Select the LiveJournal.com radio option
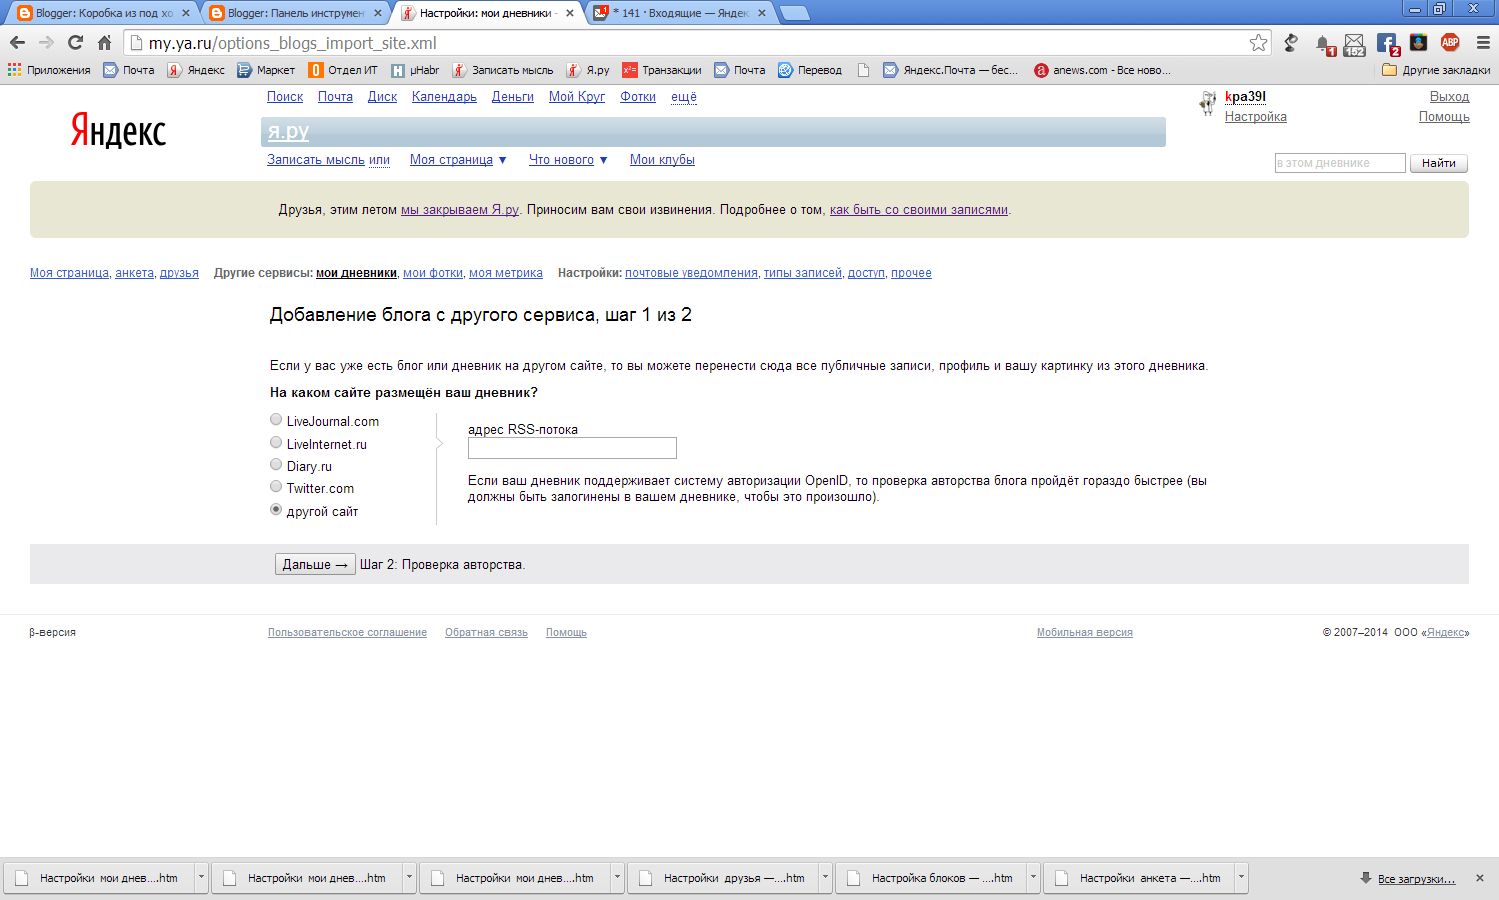This screenshot has height=900, width=1499. (276, 420)
